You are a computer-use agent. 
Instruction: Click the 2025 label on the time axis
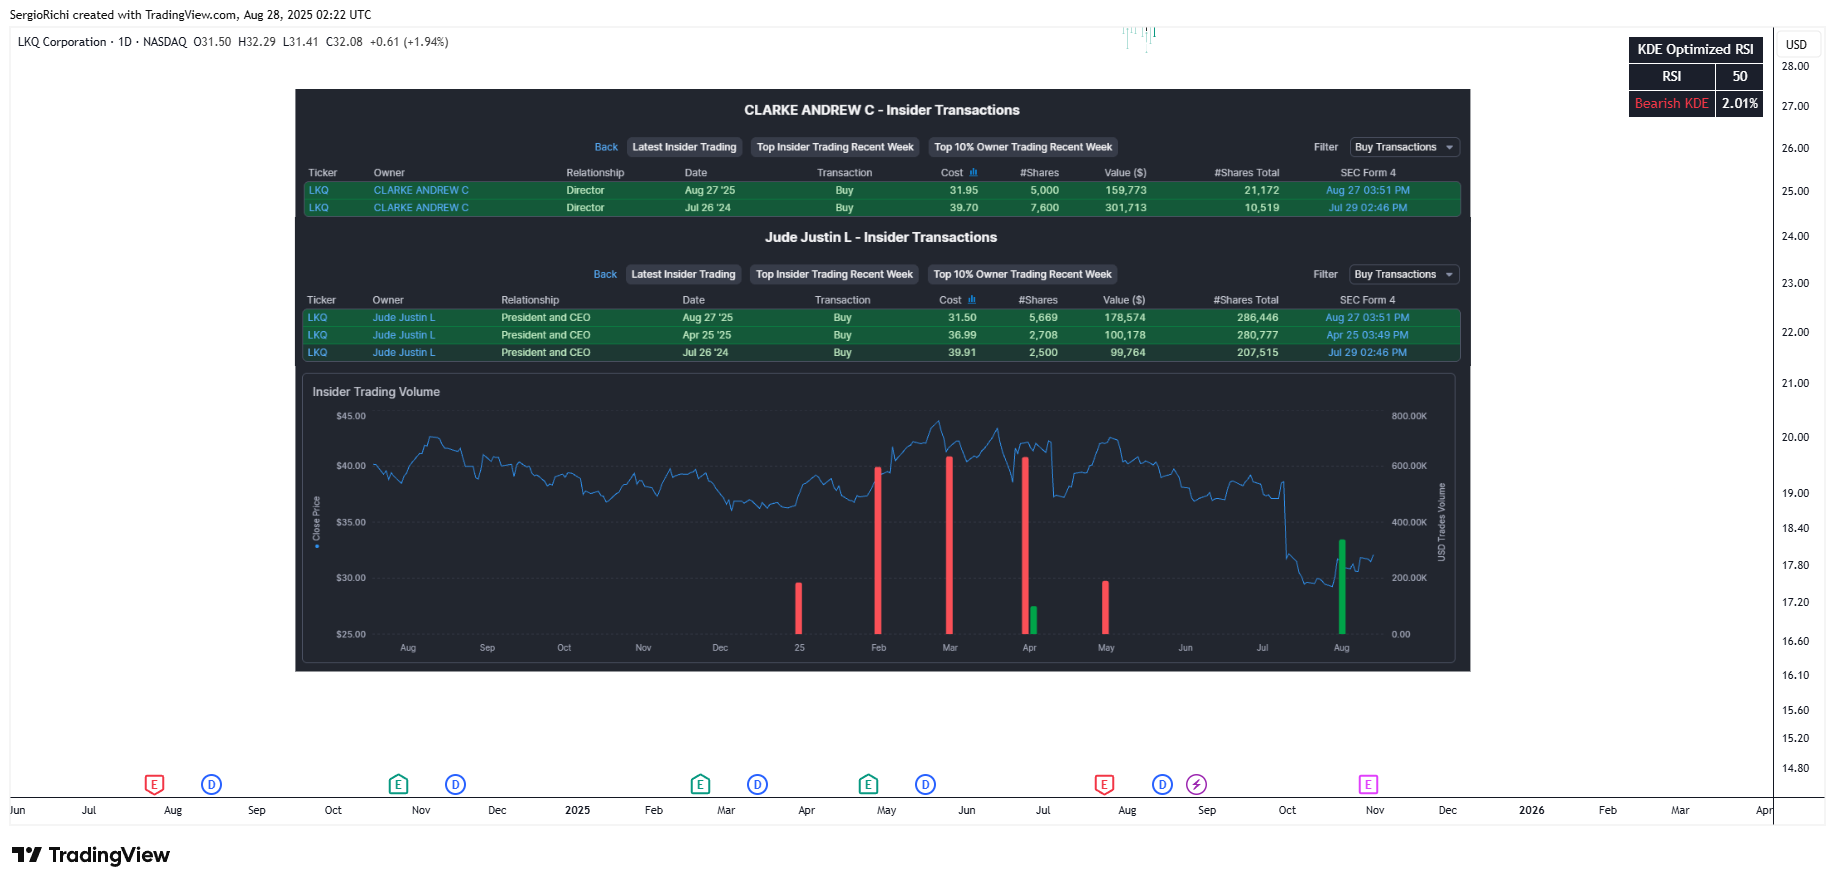[577, 810]
